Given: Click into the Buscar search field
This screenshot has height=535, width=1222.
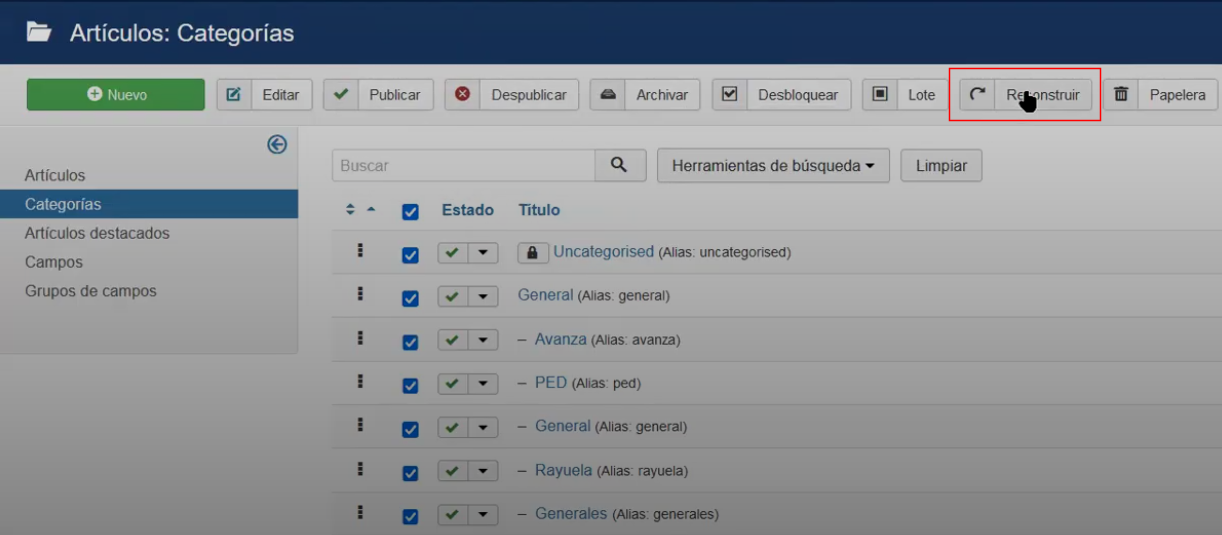Looking at the screenshot, I should click(463, 166).
